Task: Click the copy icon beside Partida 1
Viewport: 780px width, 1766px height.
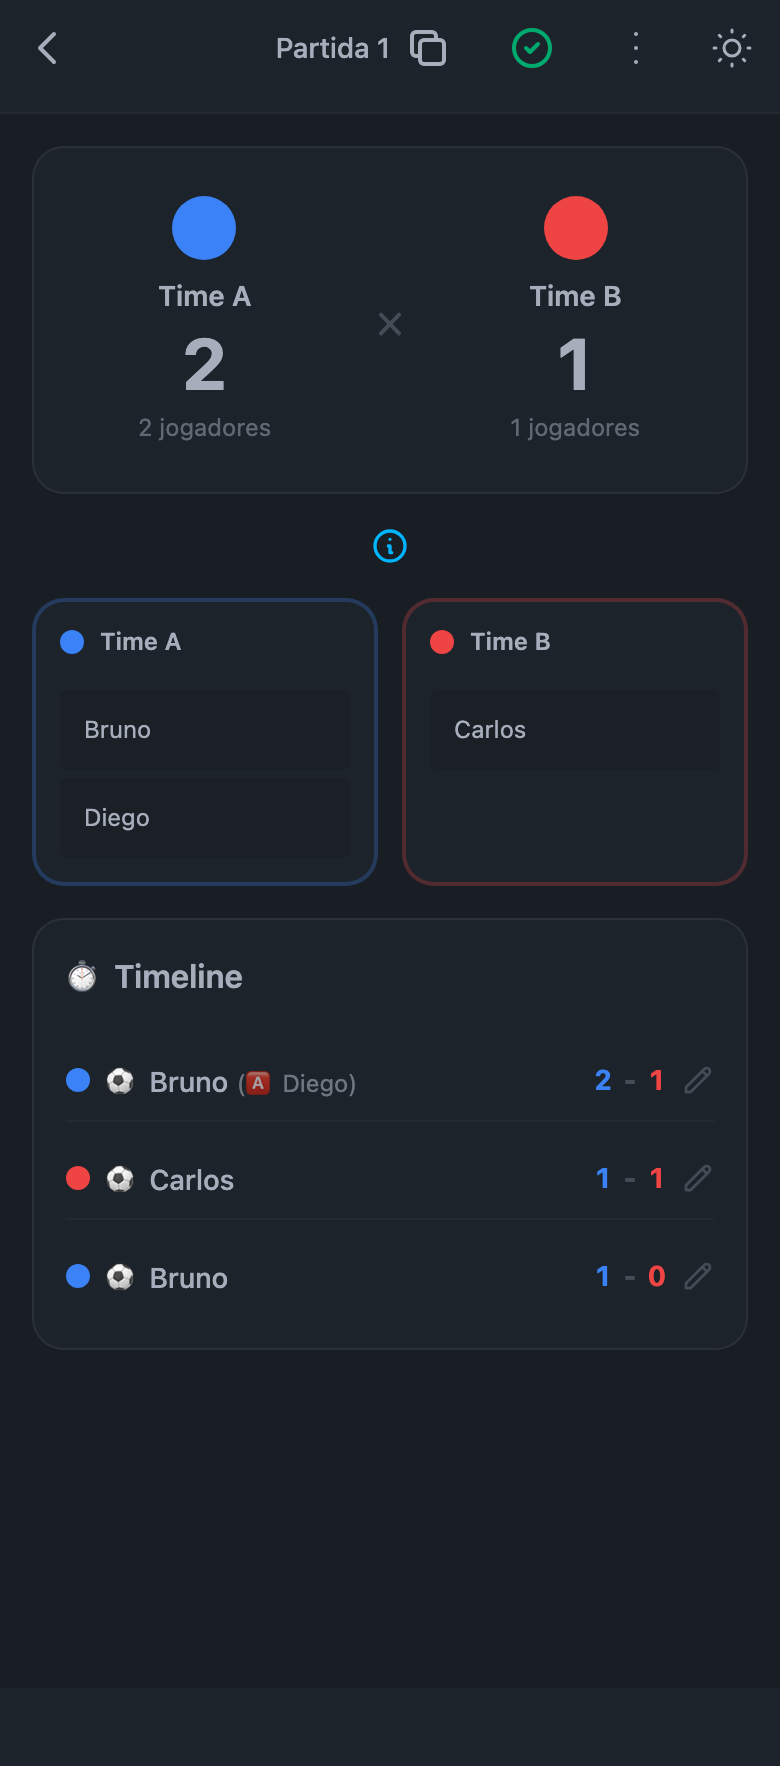Action: pos(428,48)
